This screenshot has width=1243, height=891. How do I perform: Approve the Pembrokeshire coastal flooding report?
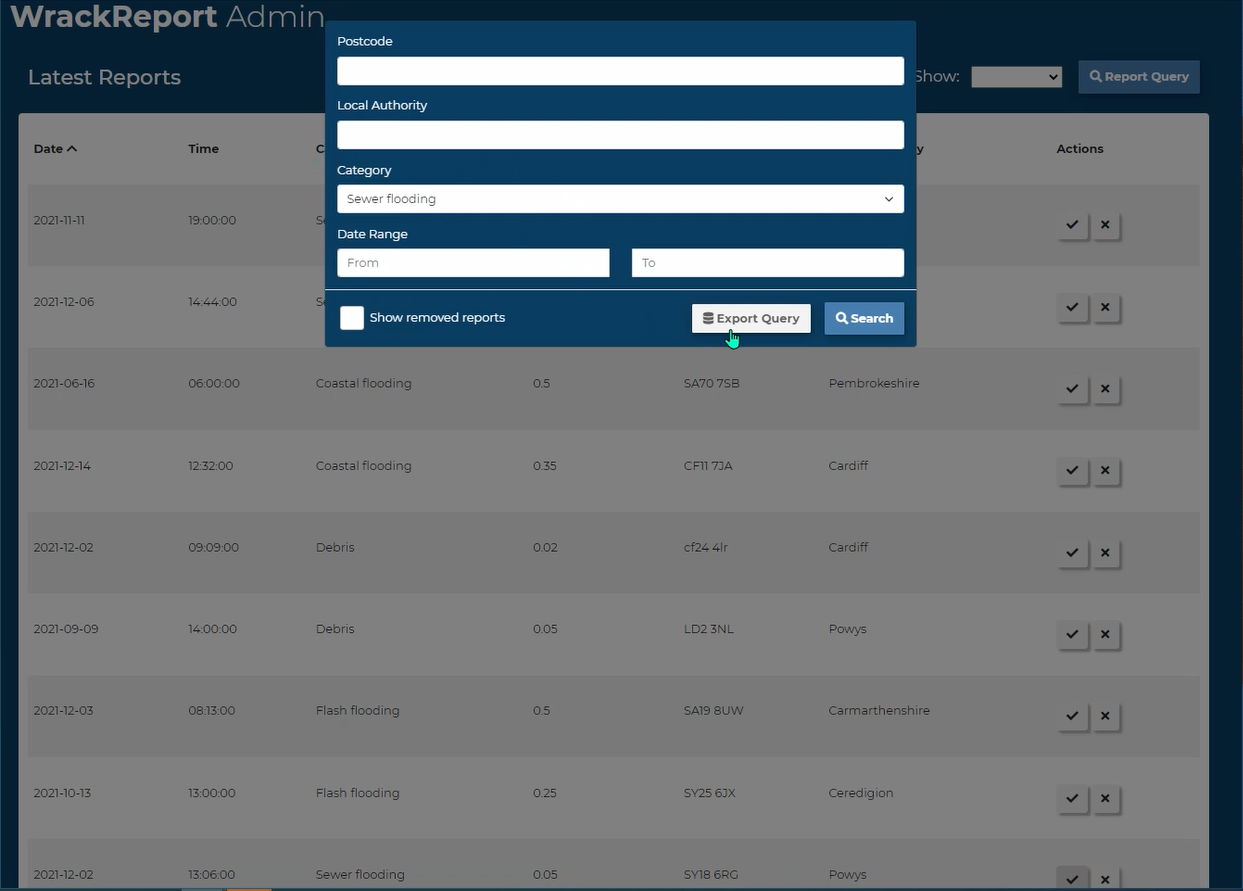click(x=1072, y=389)
